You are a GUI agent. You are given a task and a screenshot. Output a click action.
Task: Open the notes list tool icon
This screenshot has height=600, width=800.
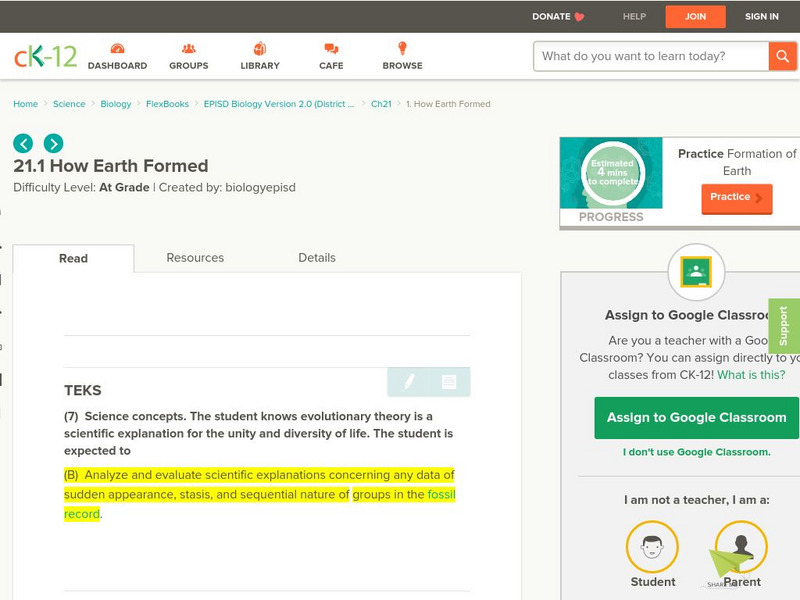(x=449, y=382)
